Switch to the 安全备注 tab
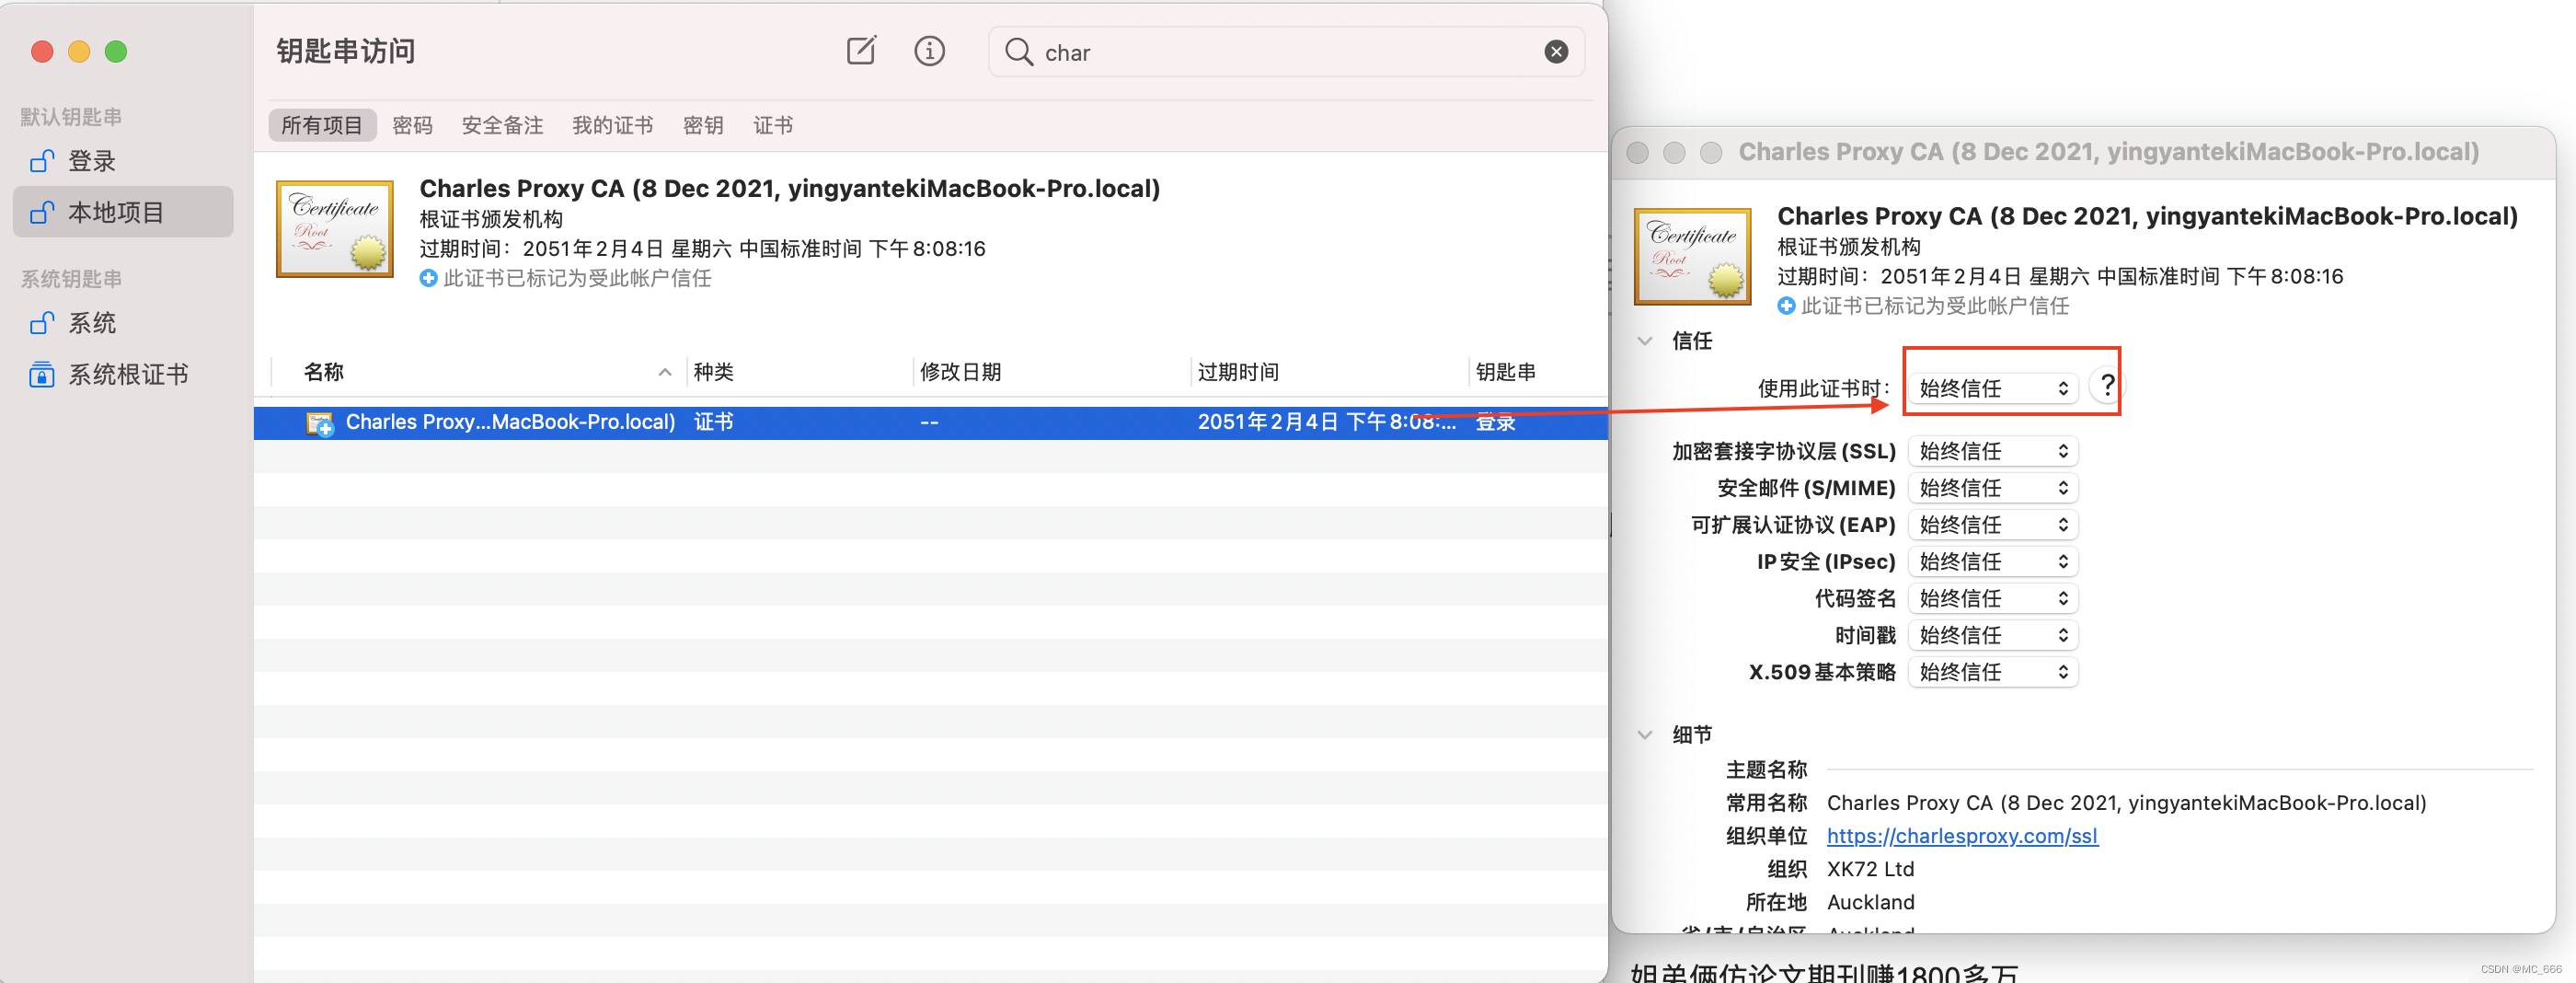The image size is (2576, 983). click(x=502, y=125)
